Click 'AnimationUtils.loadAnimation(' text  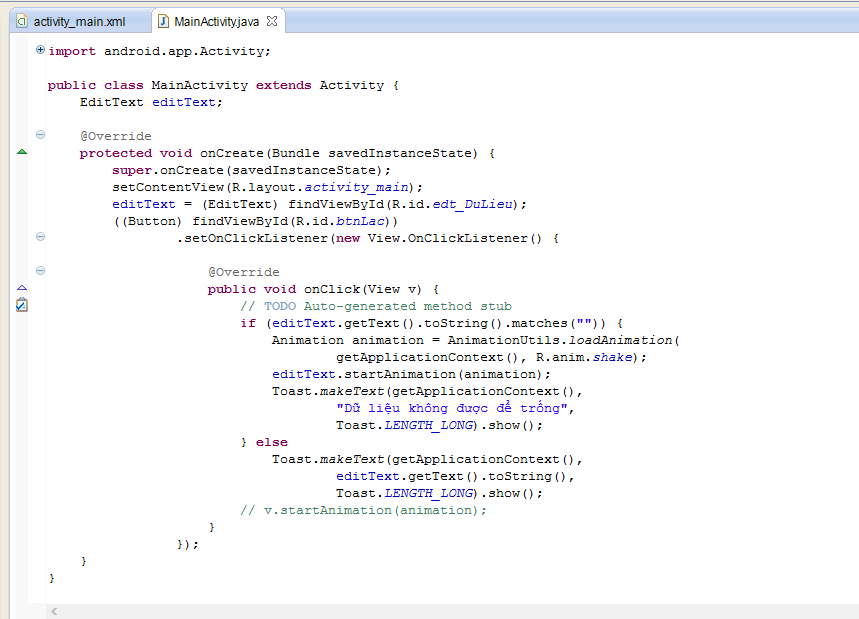pos(564,340)
